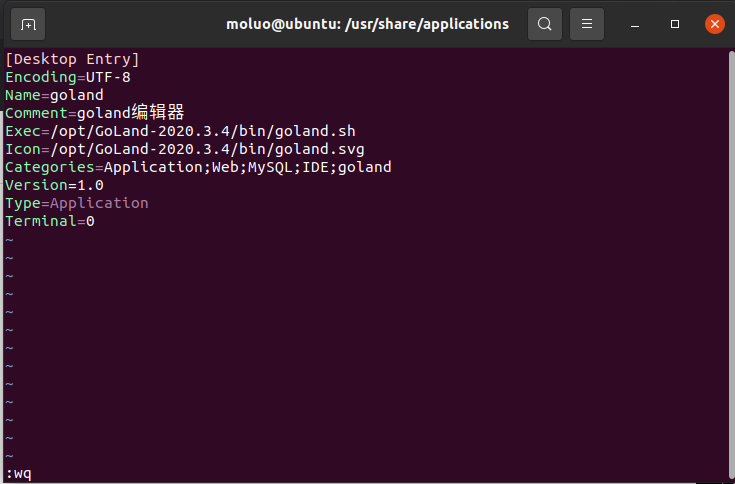Image resolution: width=735 pixels, height=484 pixels.
Task: Click the Version=1.0 line
Action: coord(54,185)
